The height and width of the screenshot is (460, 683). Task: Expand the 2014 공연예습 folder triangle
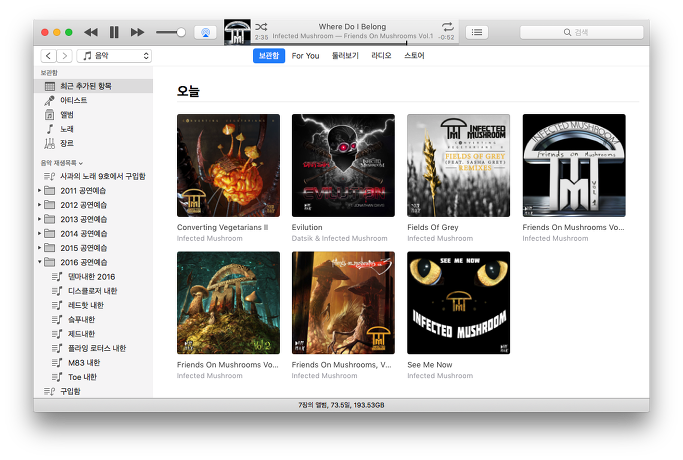click(x=39, y=233)
